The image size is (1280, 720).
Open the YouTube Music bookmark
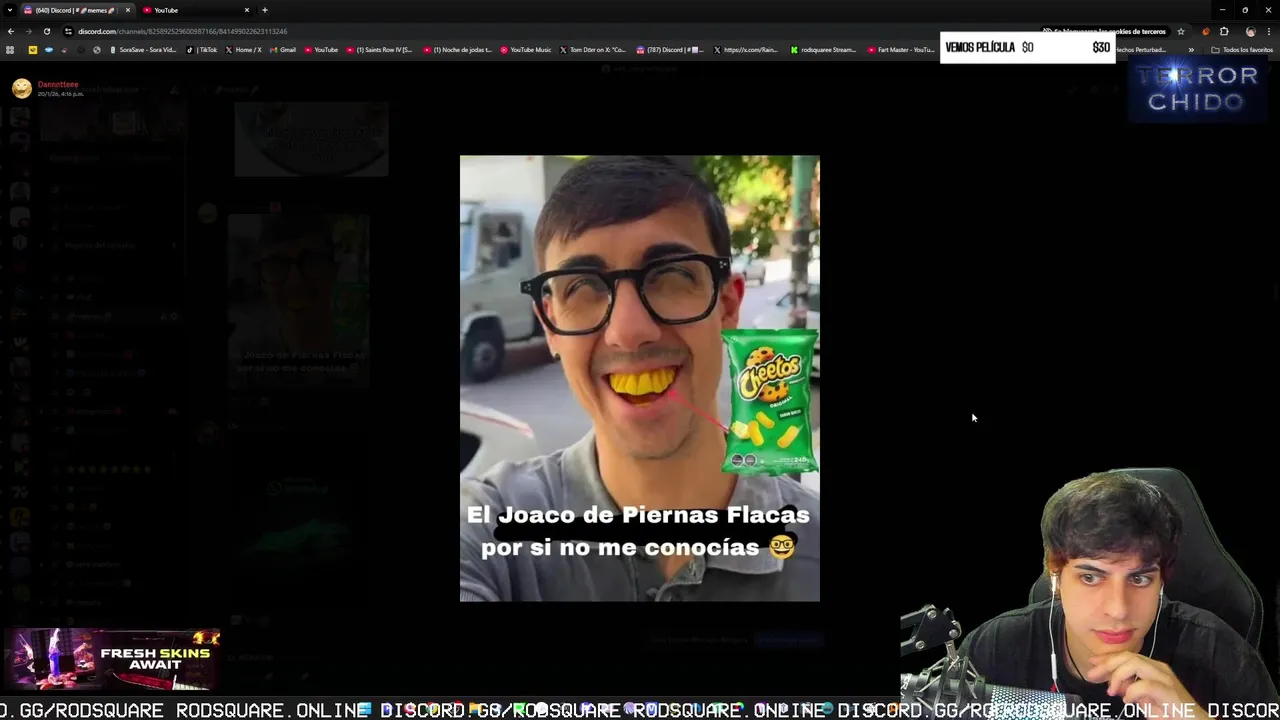coord(526,49)
